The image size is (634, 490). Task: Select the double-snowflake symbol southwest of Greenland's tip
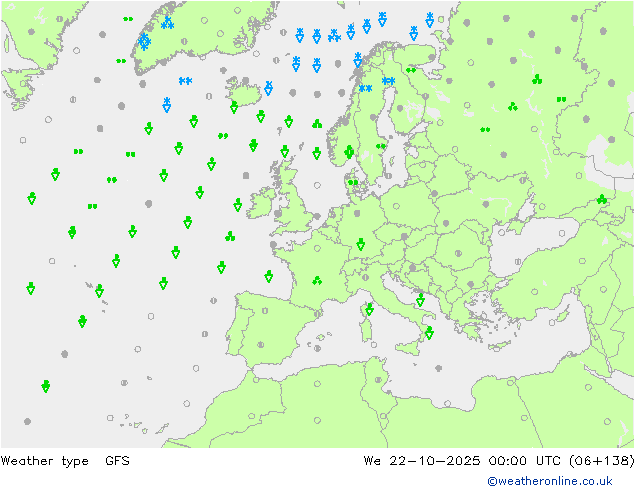pyautogui.click(x=186, y=81)
